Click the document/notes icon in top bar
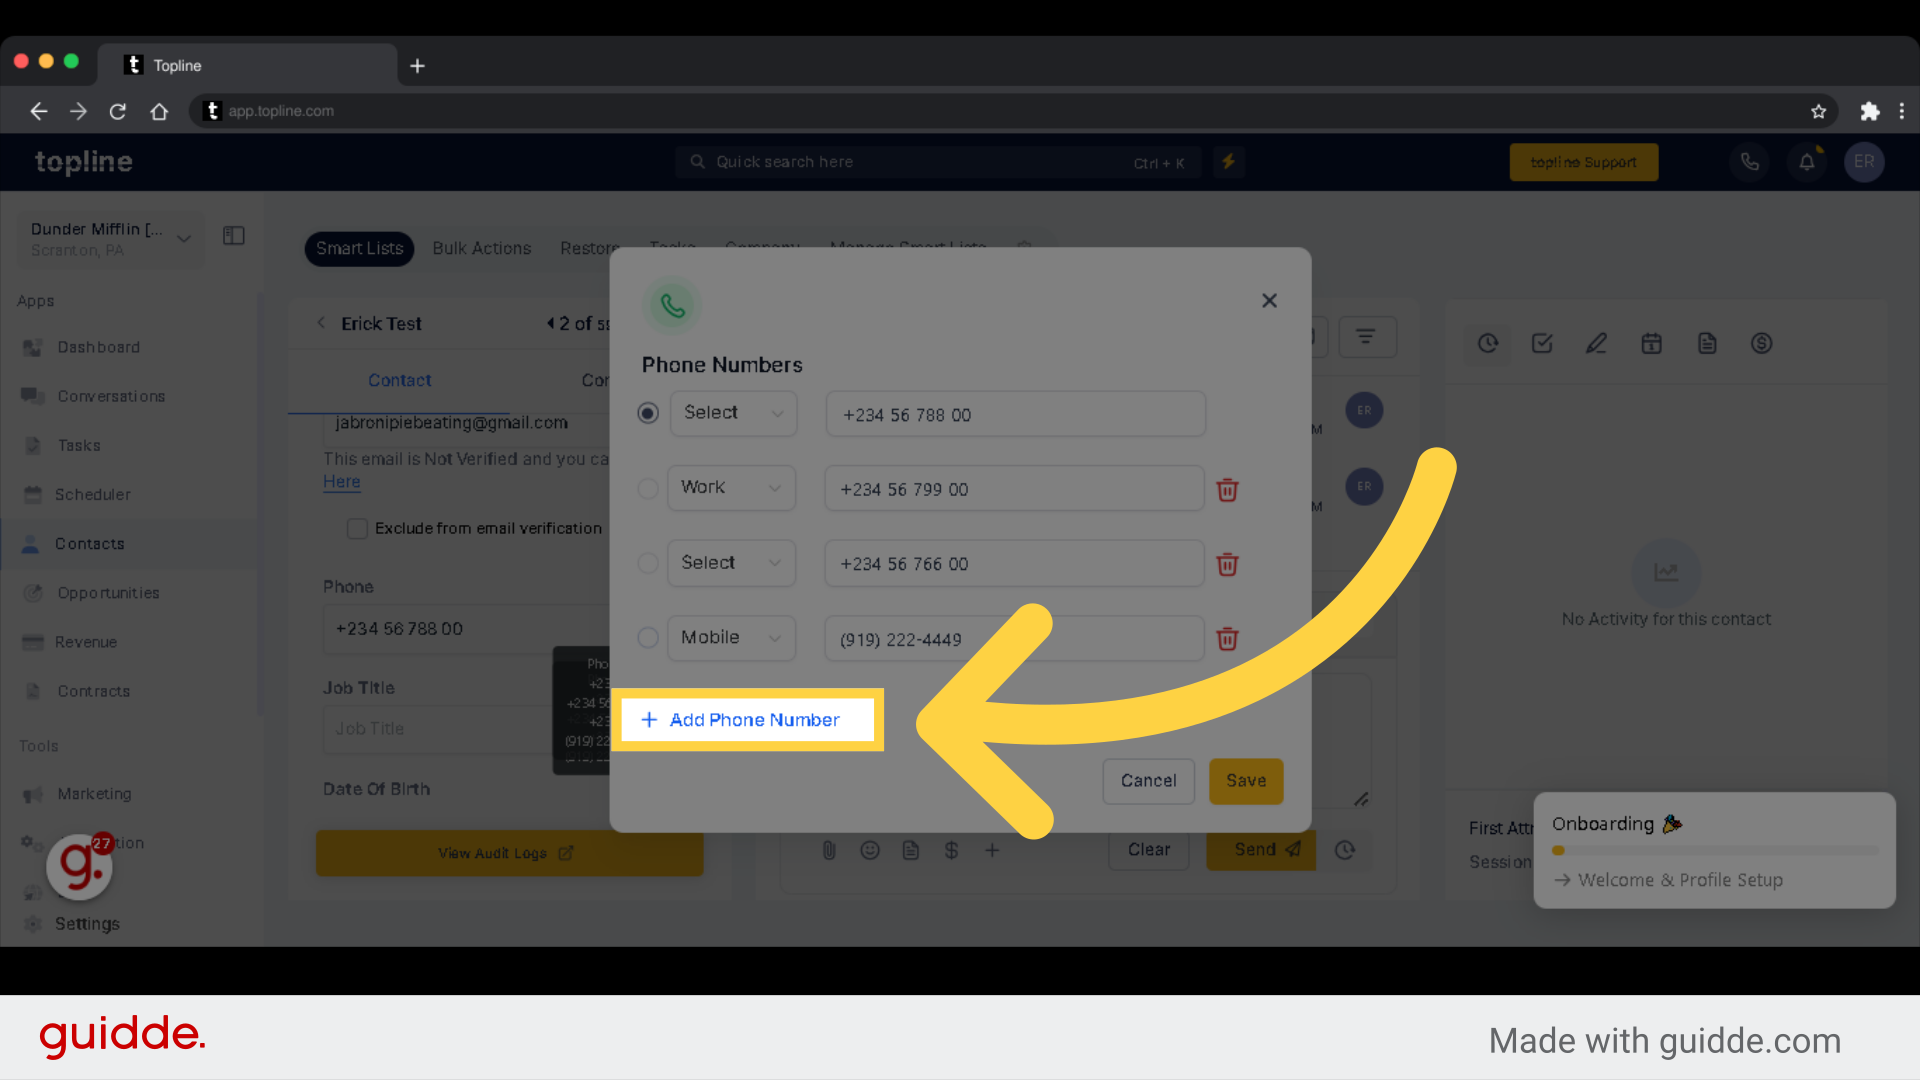This screenshot has width=1920, height=1080. point(1708,343)
